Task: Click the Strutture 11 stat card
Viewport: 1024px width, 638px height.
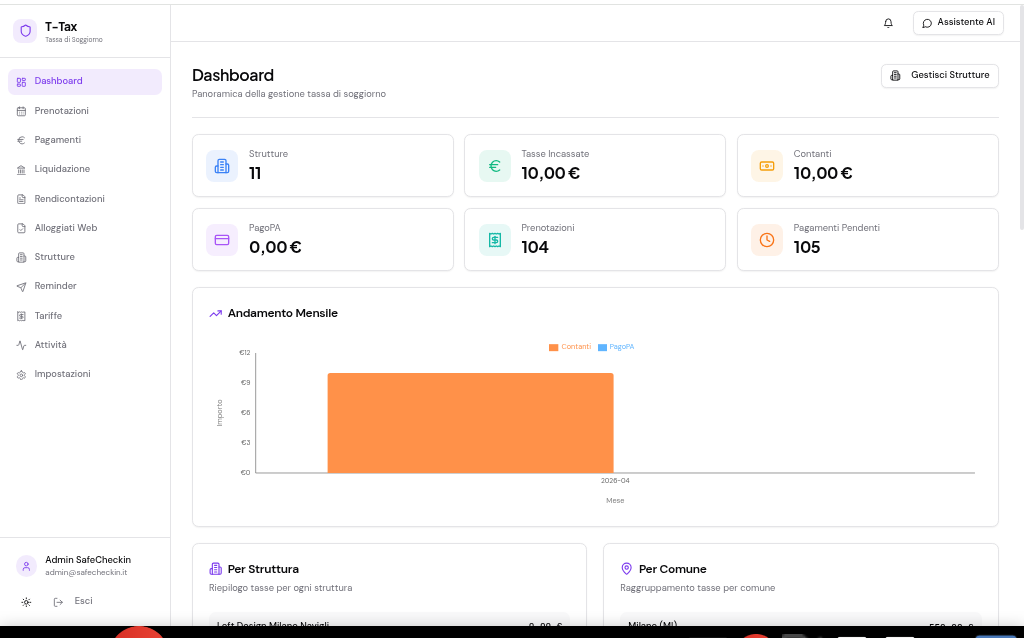Action: coord(323,166)
